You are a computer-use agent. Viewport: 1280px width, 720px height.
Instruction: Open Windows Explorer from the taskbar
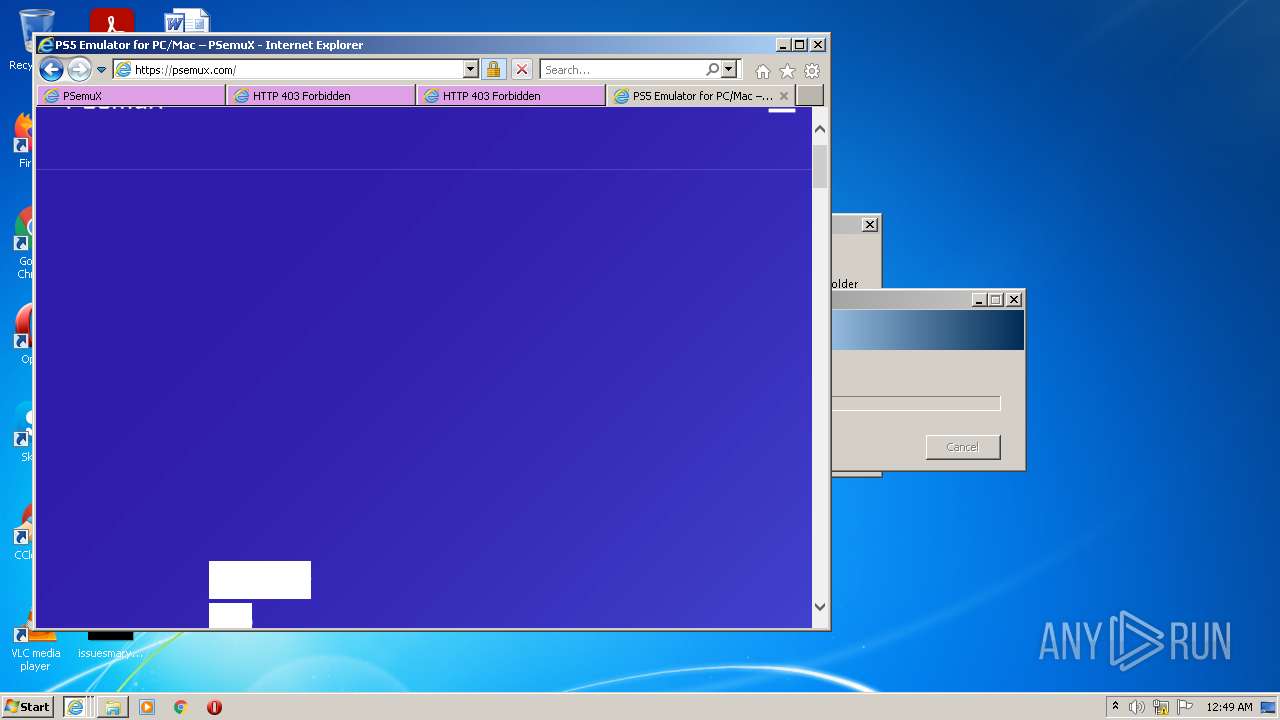[x=112, y=707]
